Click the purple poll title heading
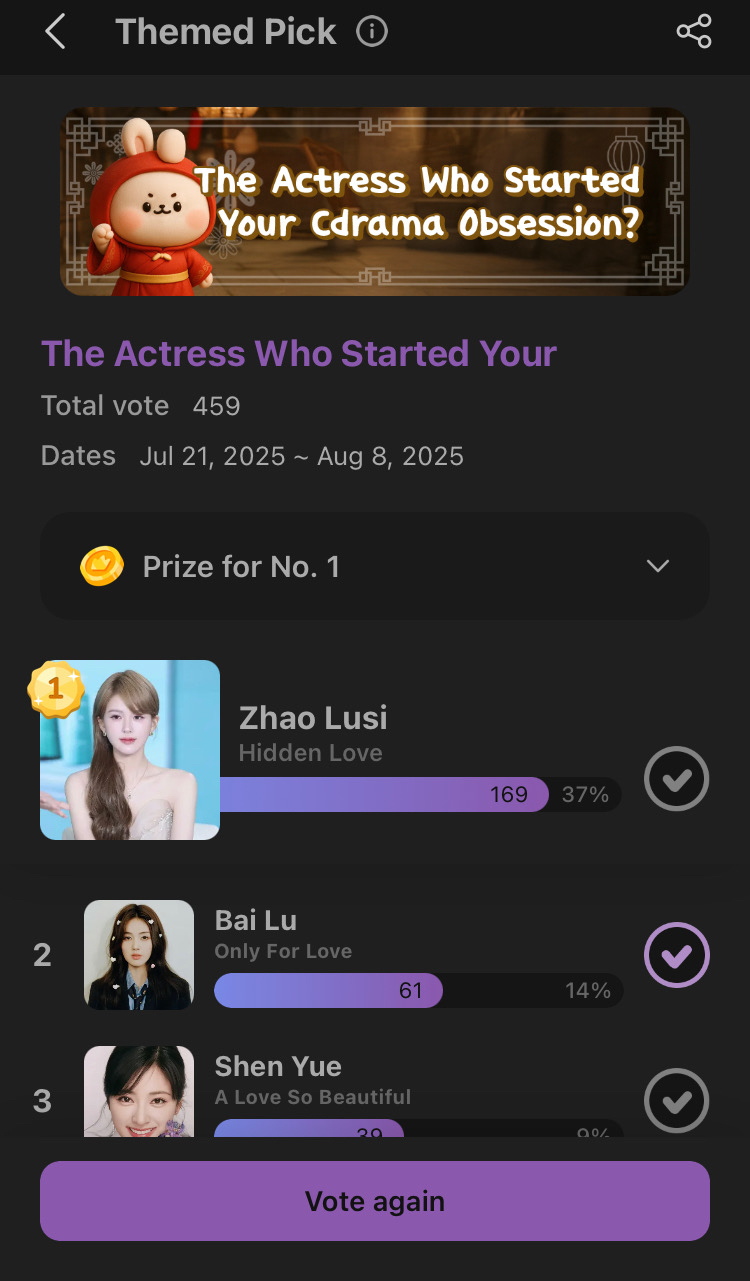This screenshot has width=750, height=1281. click(299, 353)
